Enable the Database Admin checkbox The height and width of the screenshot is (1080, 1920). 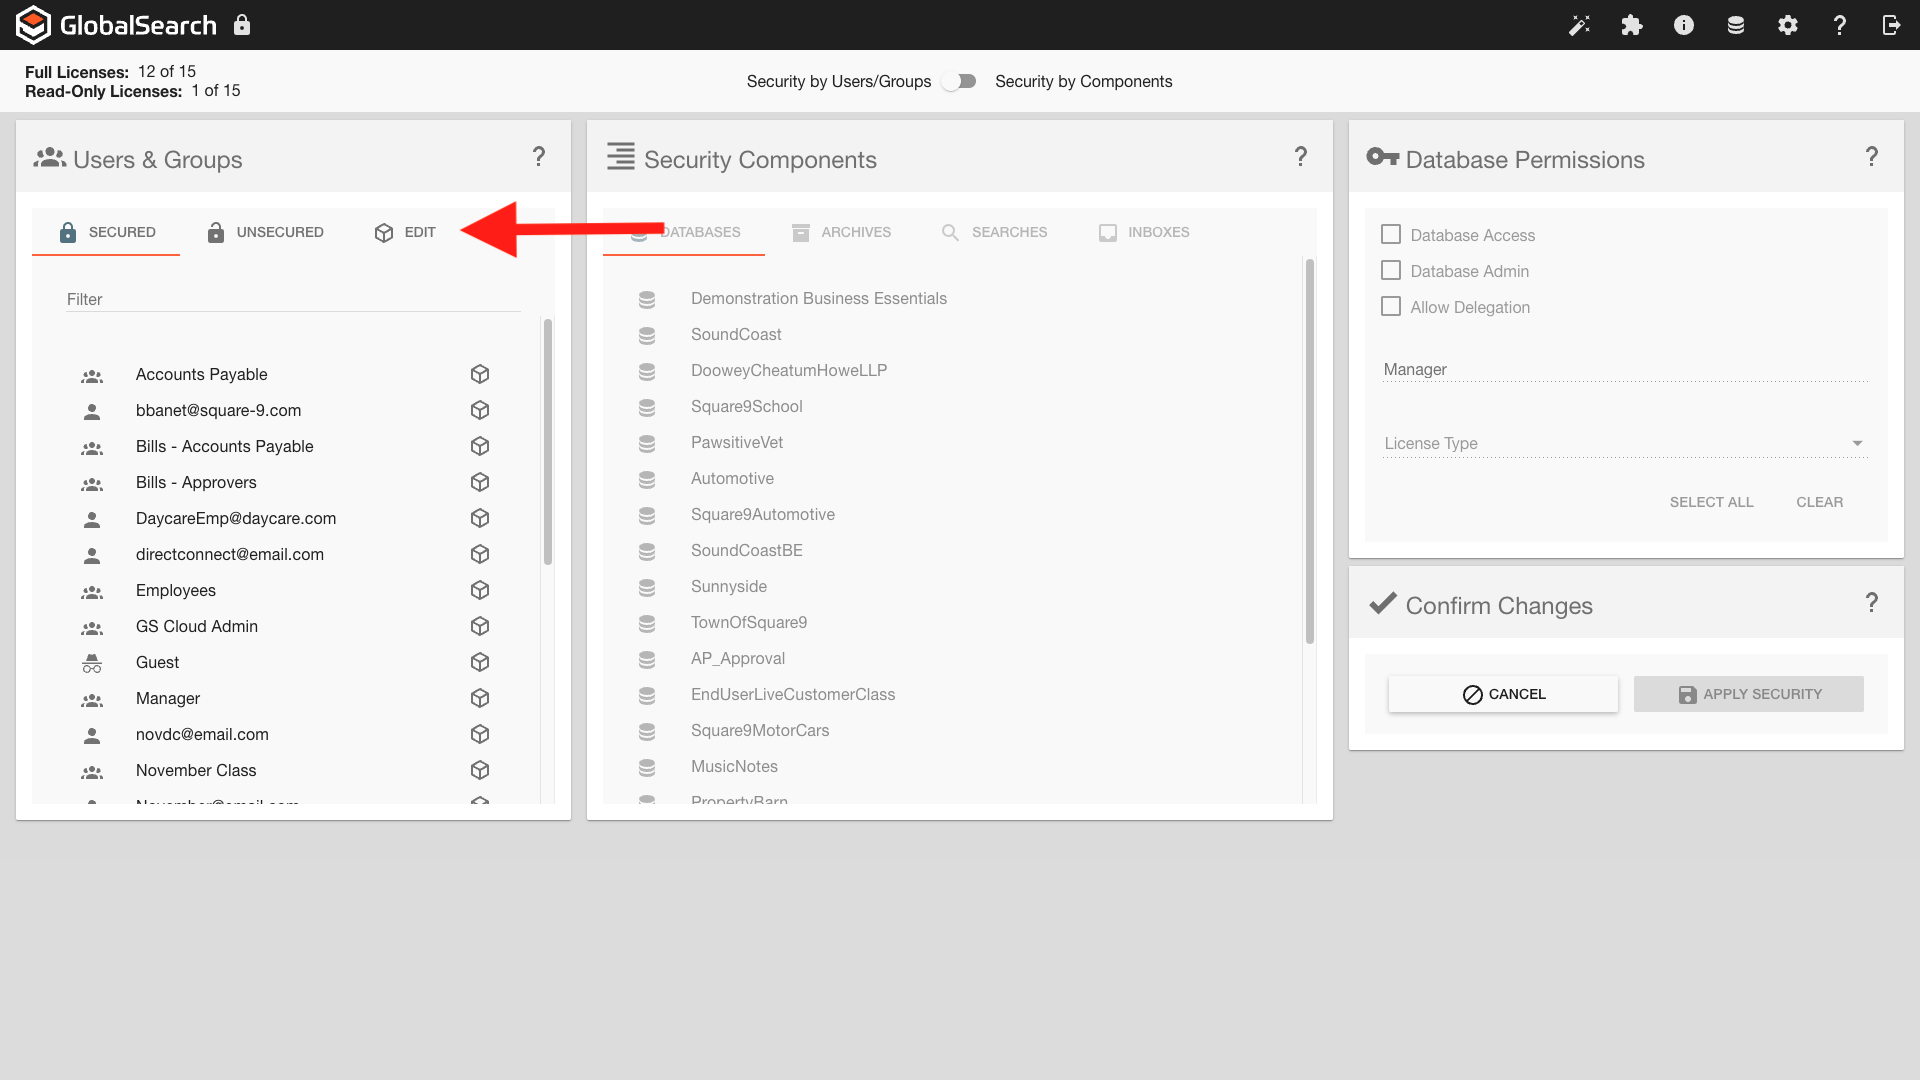pyautogui.click(x=1391, y=270)
